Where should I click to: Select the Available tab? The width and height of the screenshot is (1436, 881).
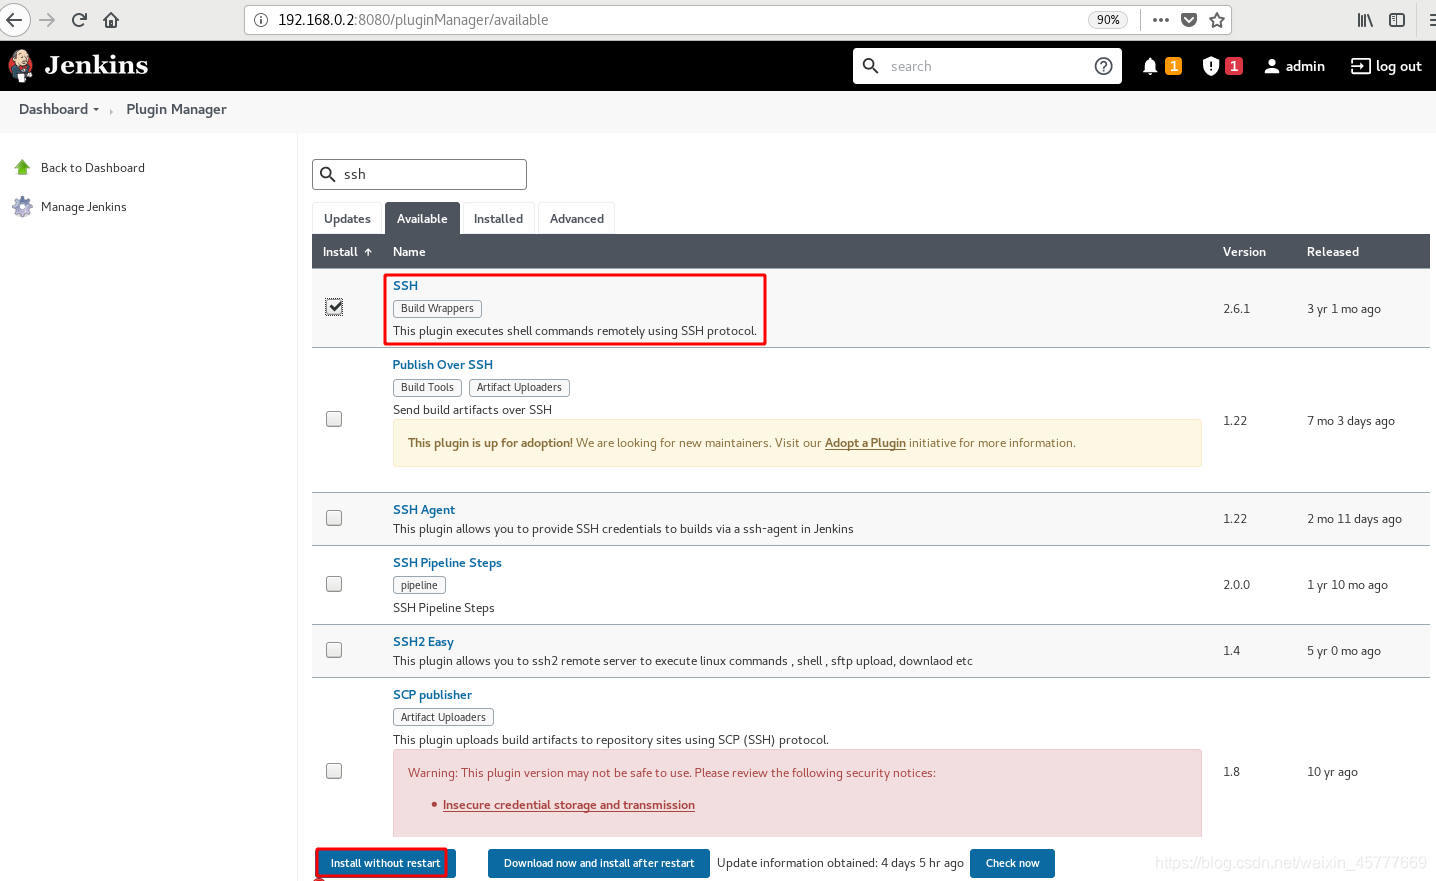(422, 219)
